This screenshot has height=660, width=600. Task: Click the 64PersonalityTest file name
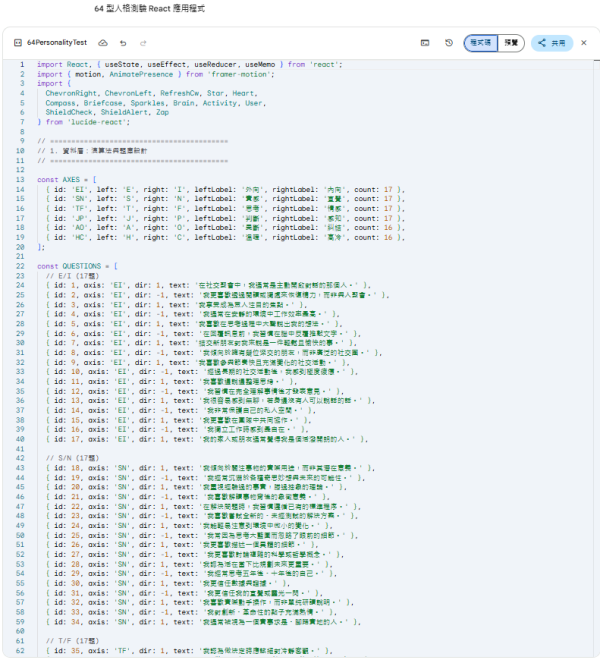click(58, 44)
